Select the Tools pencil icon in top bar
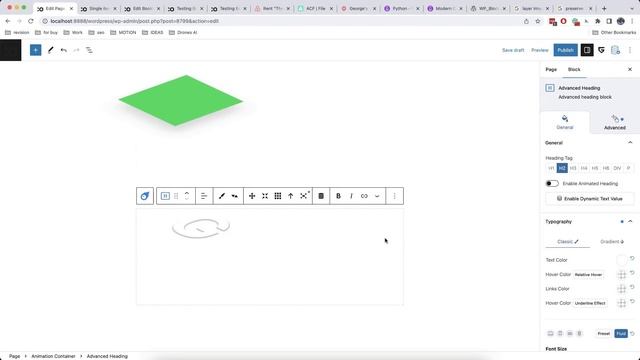This screenshot has width=640, height=360. pos(51,50)
